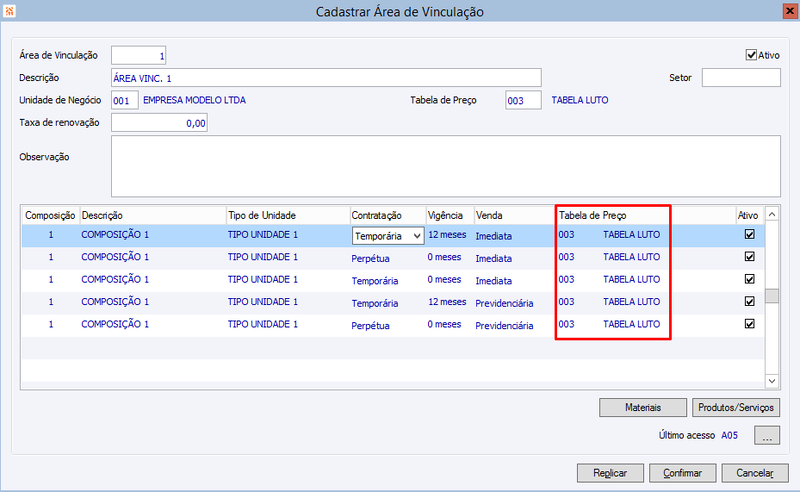800x492 pixels.
Task: Open the Materiais button
Action: pyautogui.click(x=643, y=407)
